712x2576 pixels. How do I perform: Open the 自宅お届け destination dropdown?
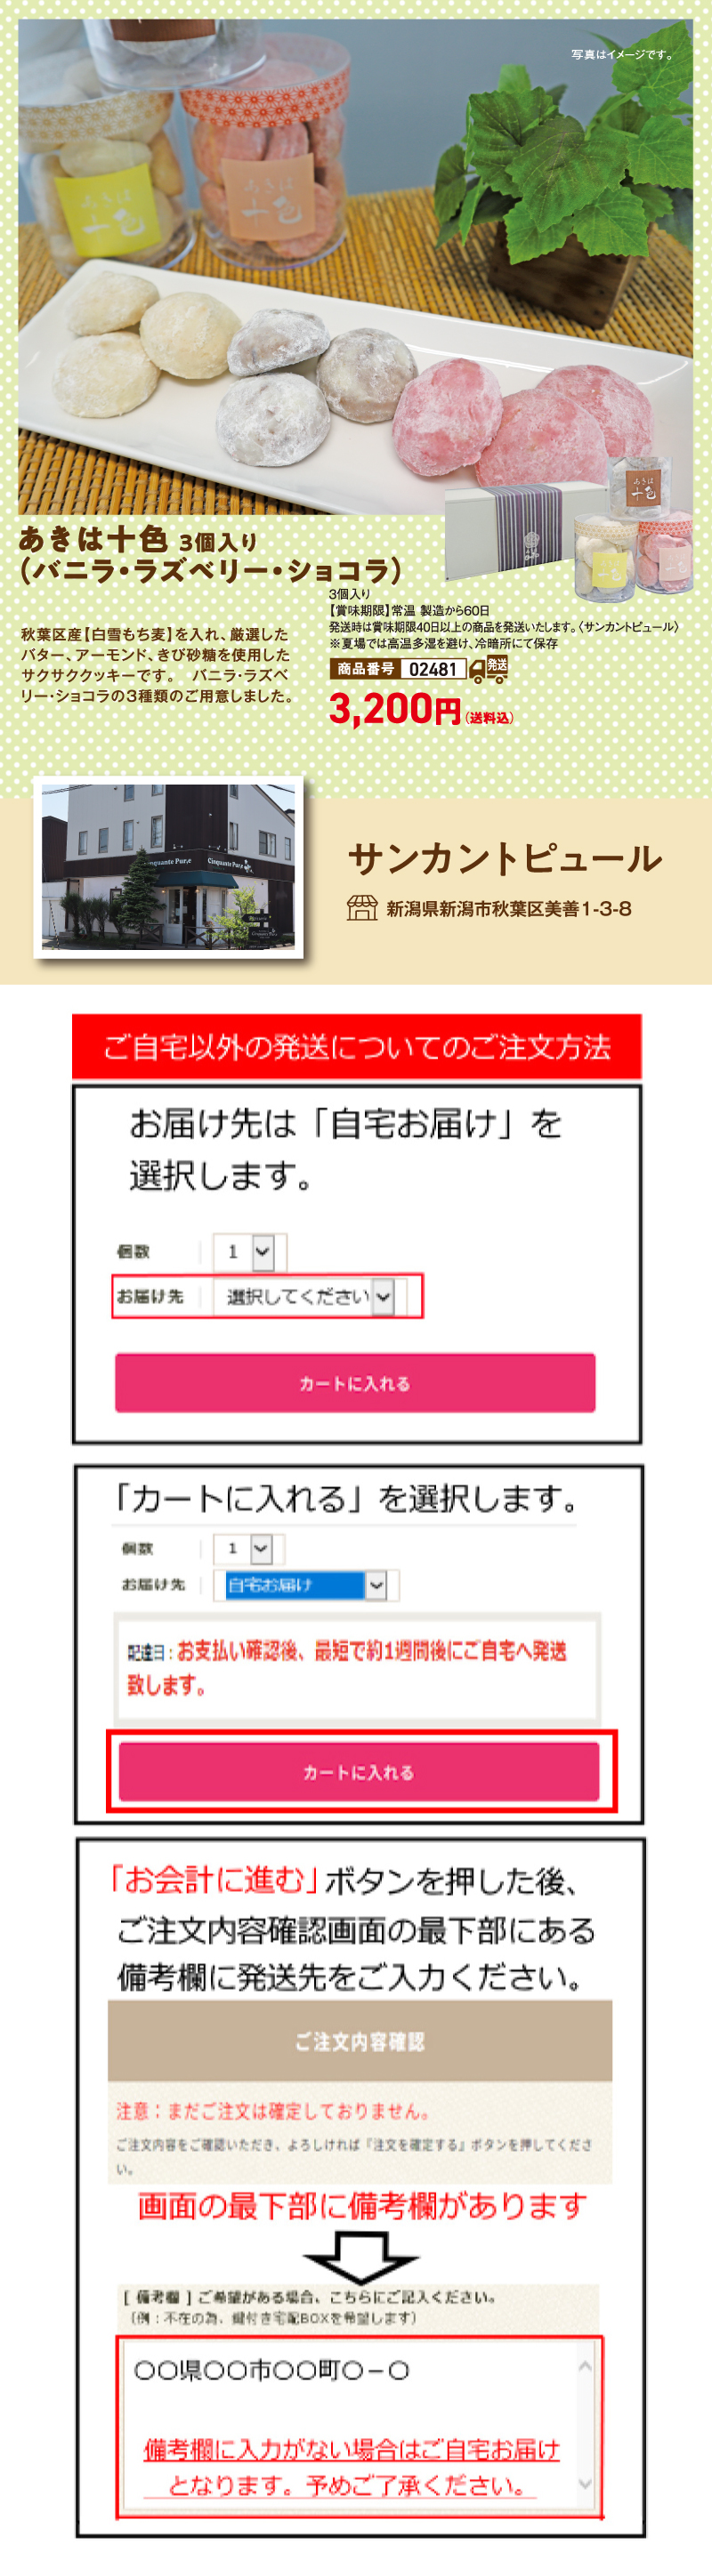click(305, 1585)
